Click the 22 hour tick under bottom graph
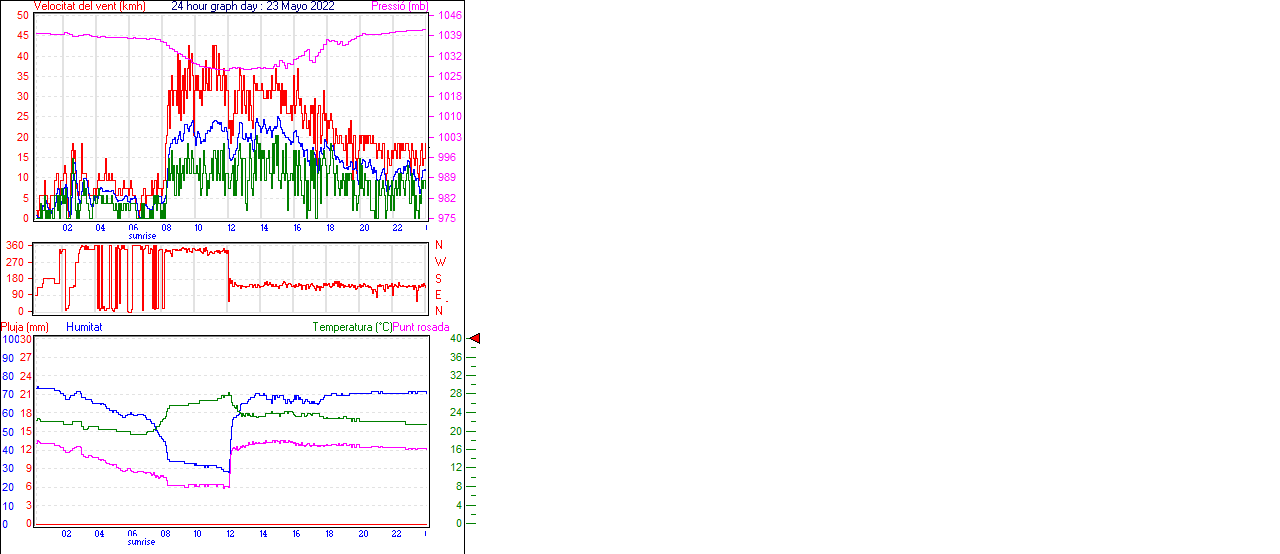Screen dimensions: 1280x554 [397, 534]
